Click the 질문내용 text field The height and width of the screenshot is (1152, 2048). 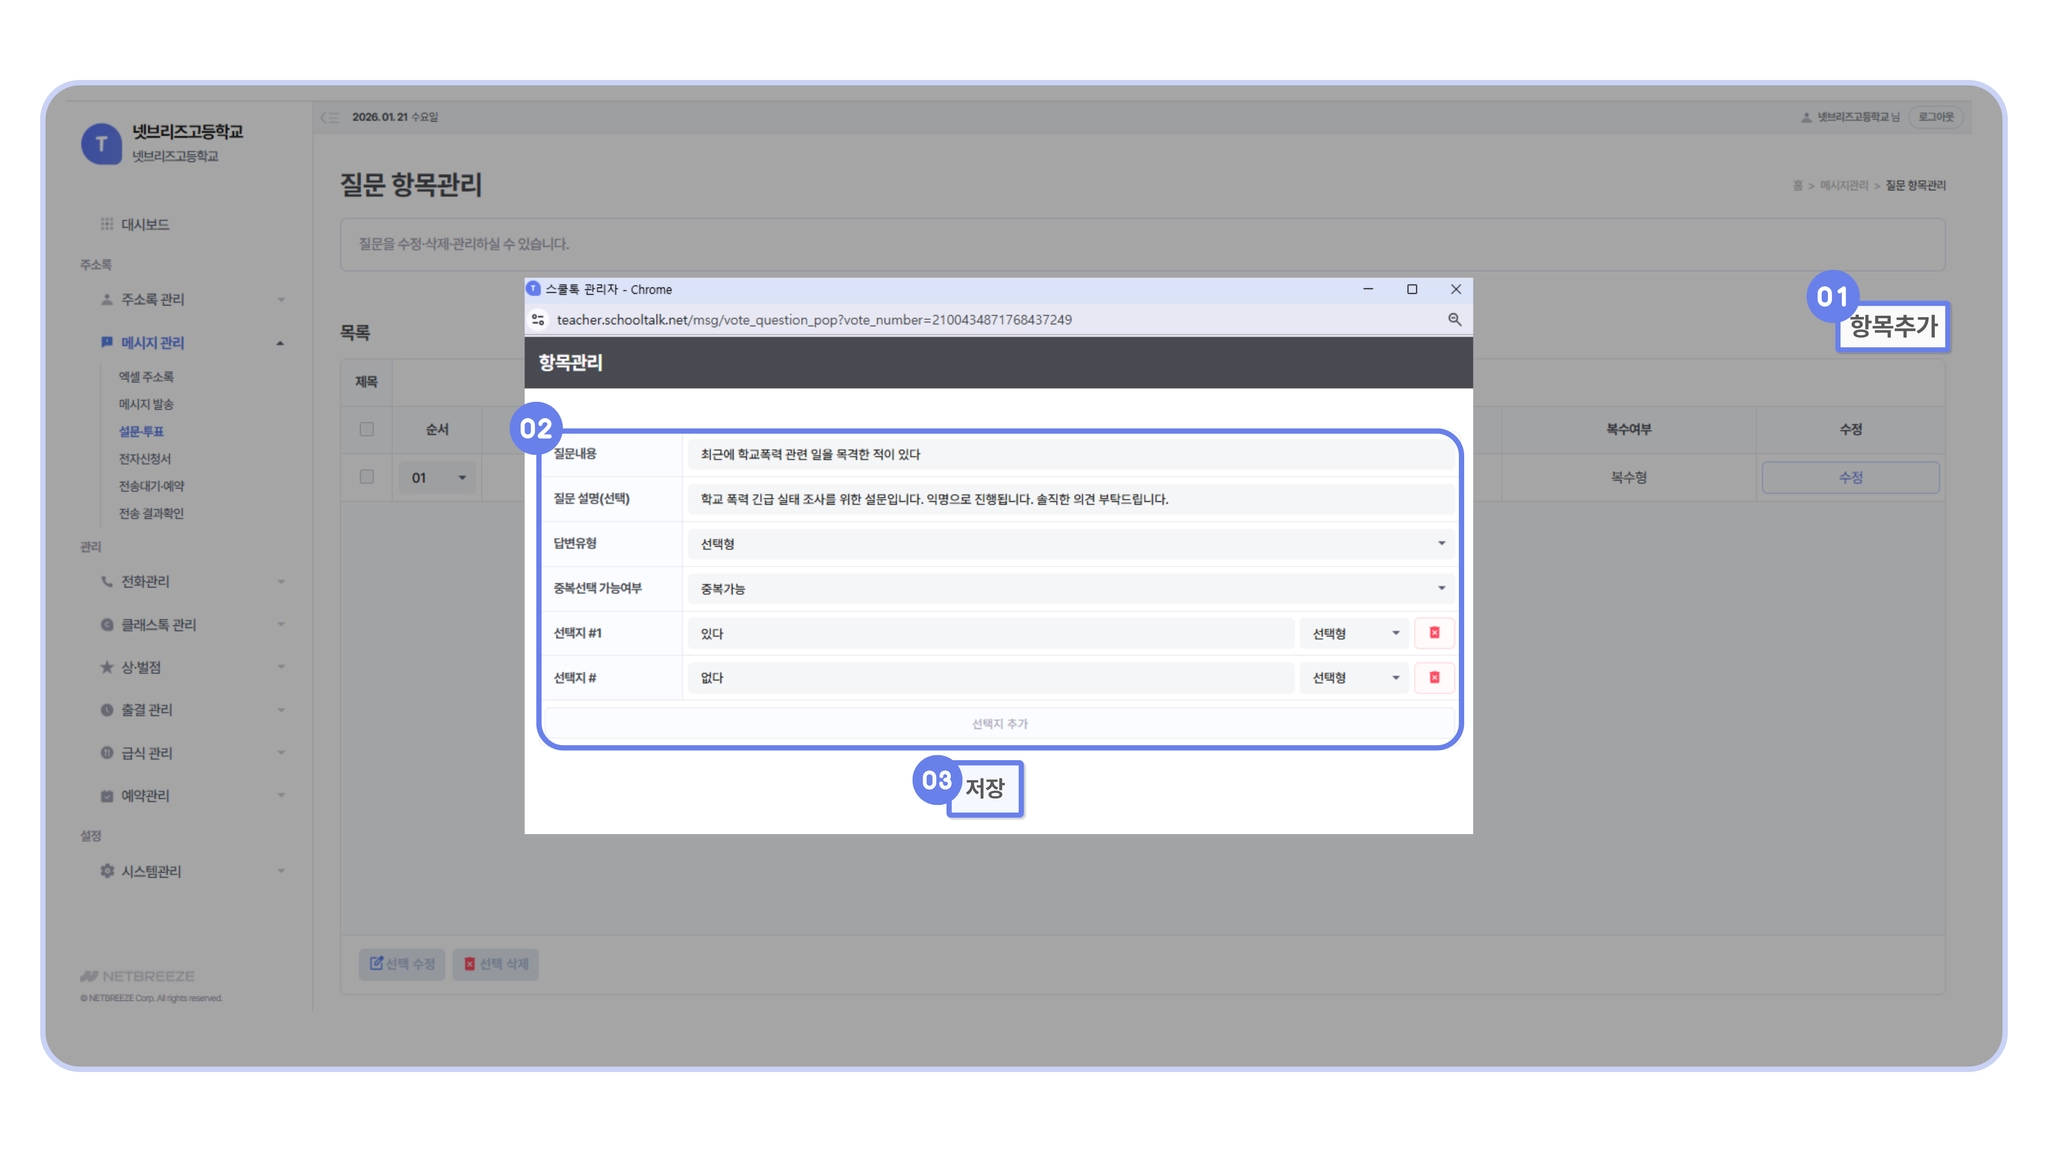pos(1070,454)
